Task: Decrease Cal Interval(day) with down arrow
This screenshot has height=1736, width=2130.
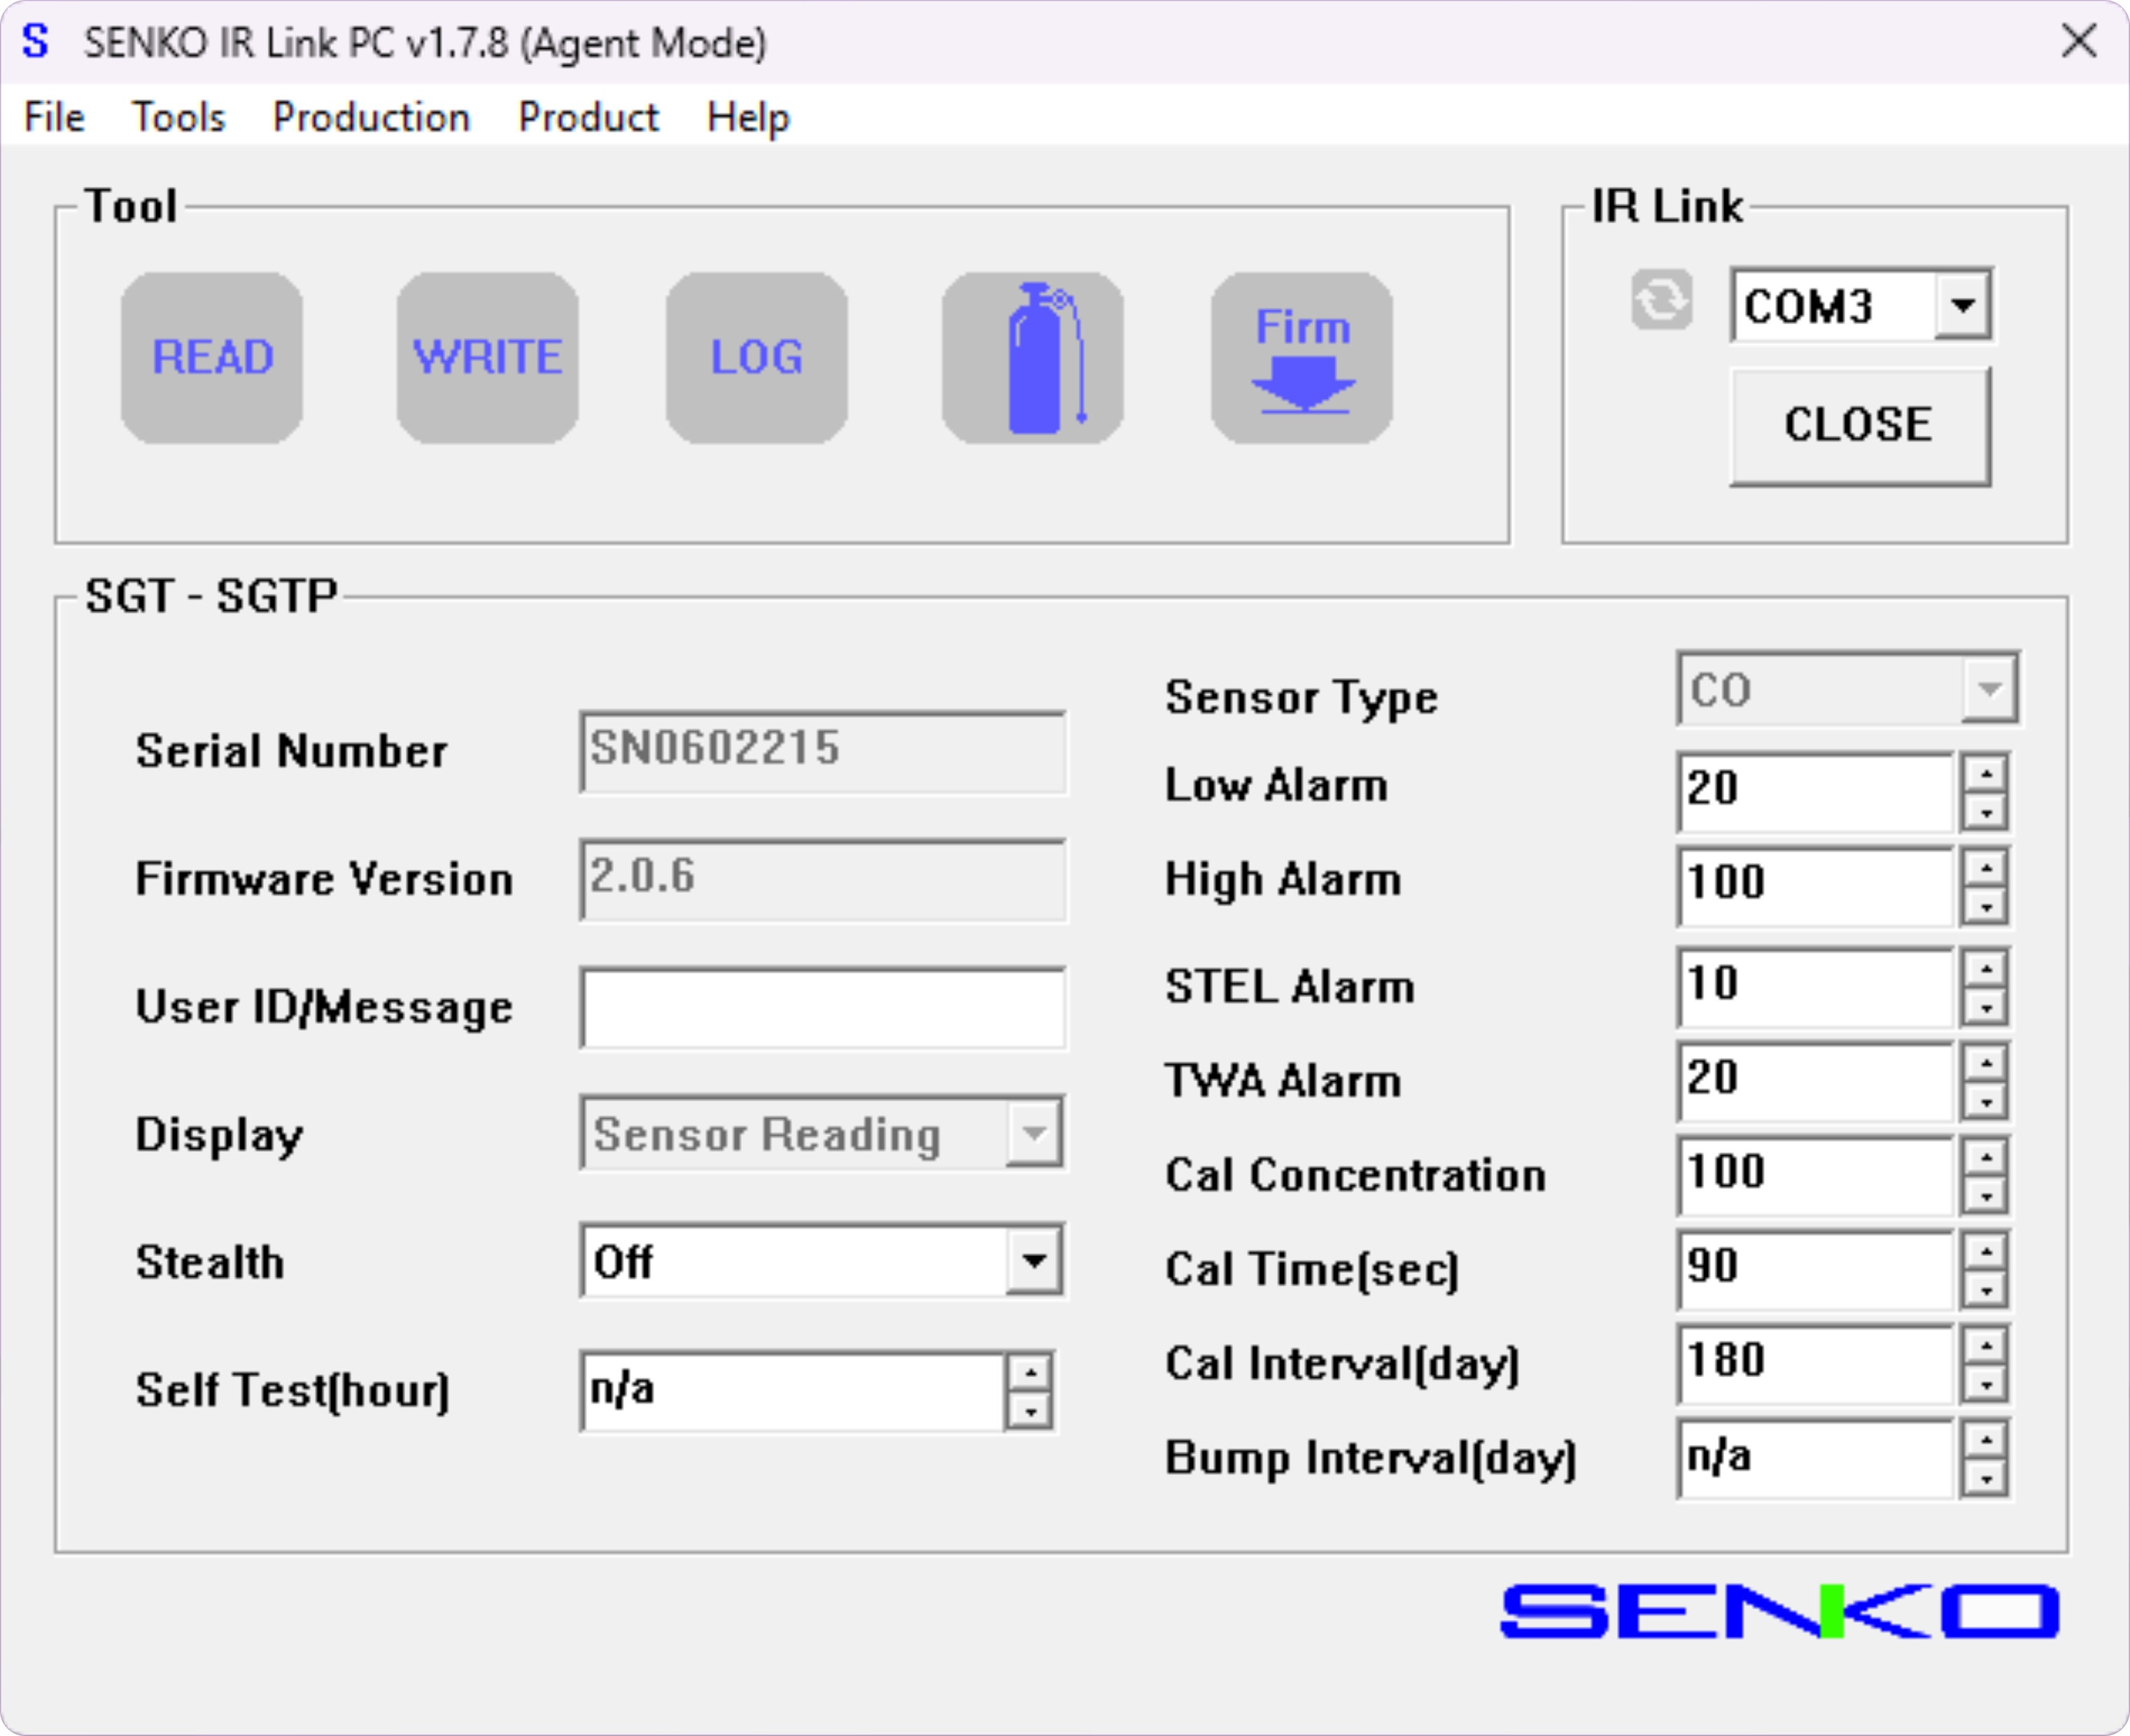Action: (x=1986, y=1385)
